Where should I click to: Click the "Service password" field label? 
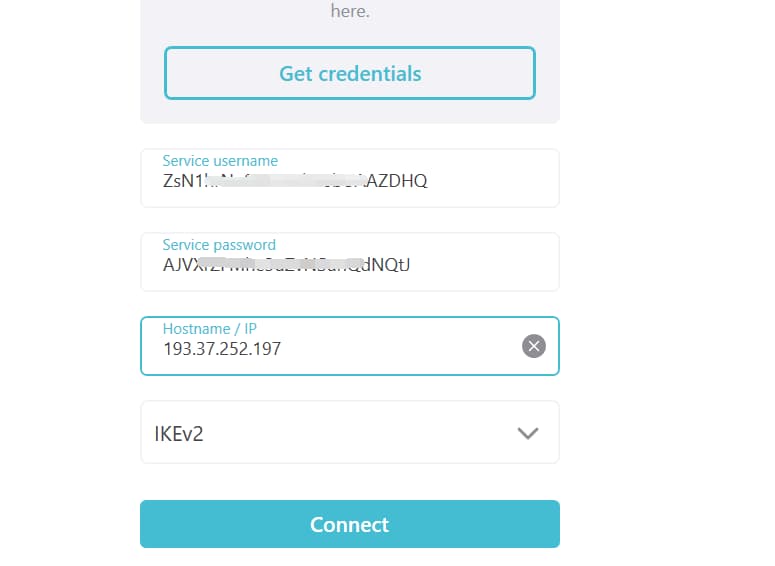219,245
